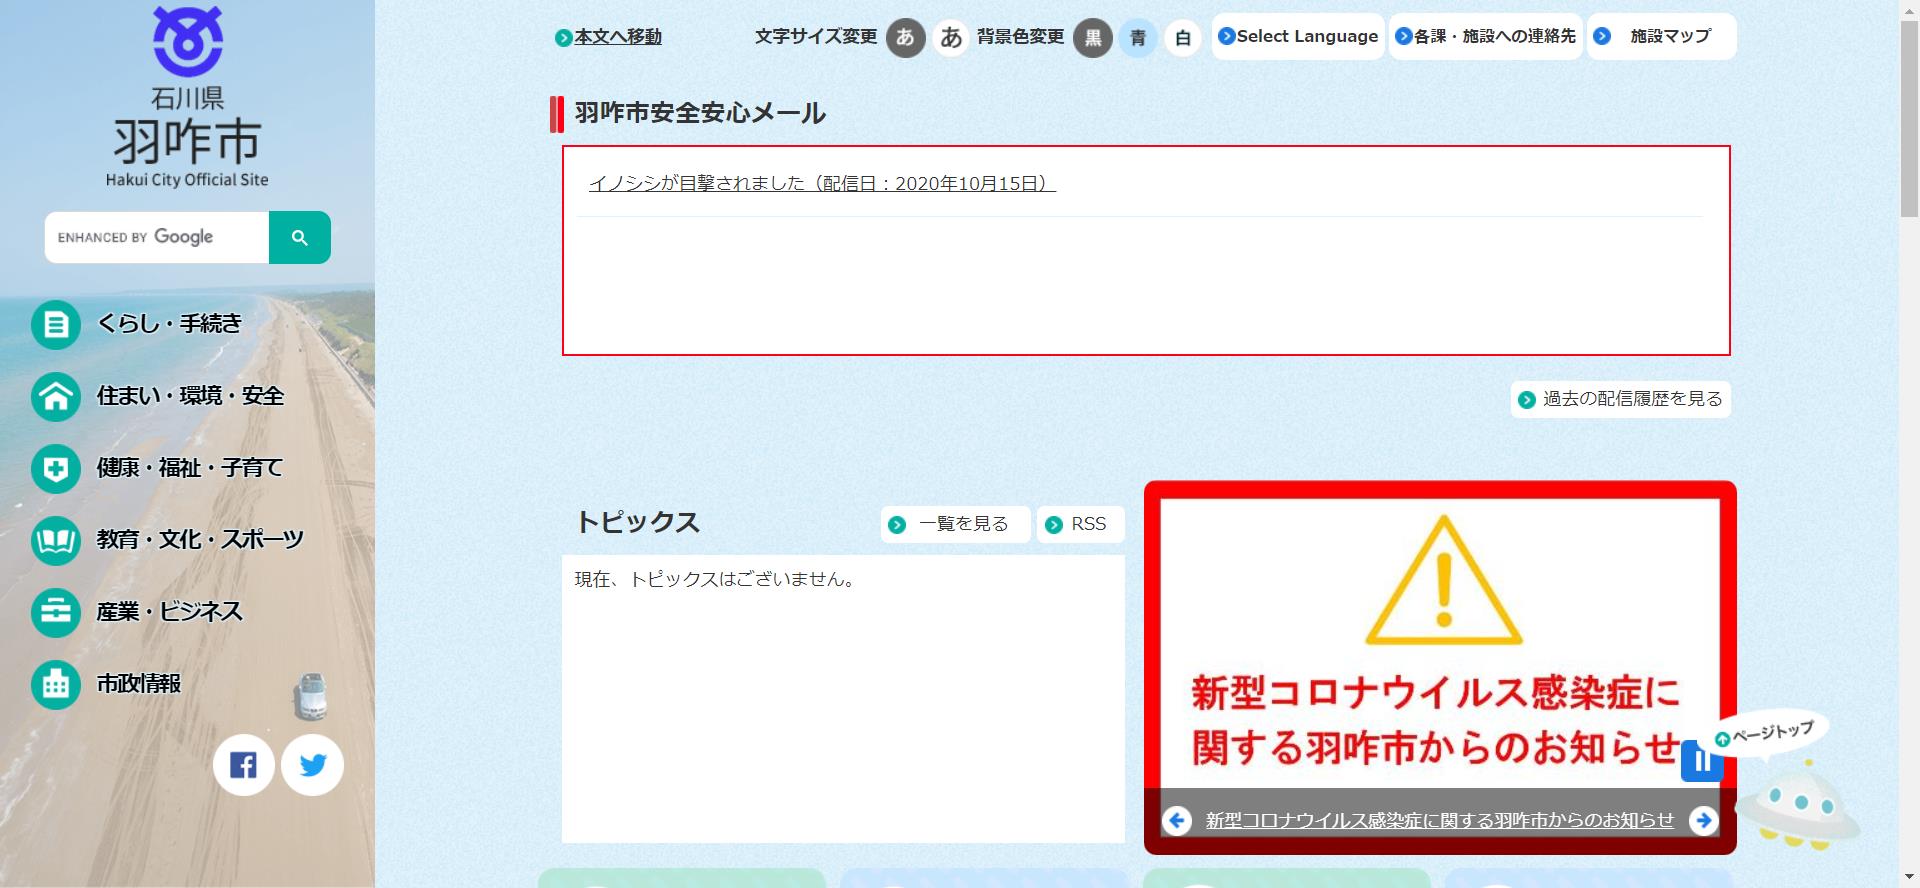Click the 市政情報 building icon
This screenshot has height=888, width=1920.
[x=56, y=684]
